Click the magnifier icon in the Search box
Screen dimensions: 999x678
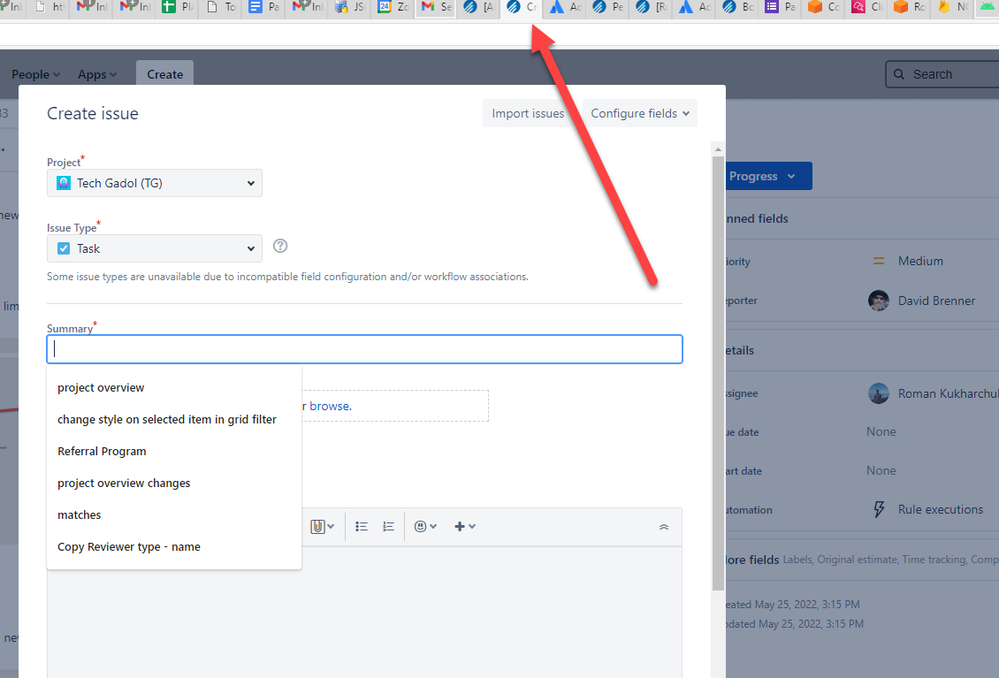(899, 75)
